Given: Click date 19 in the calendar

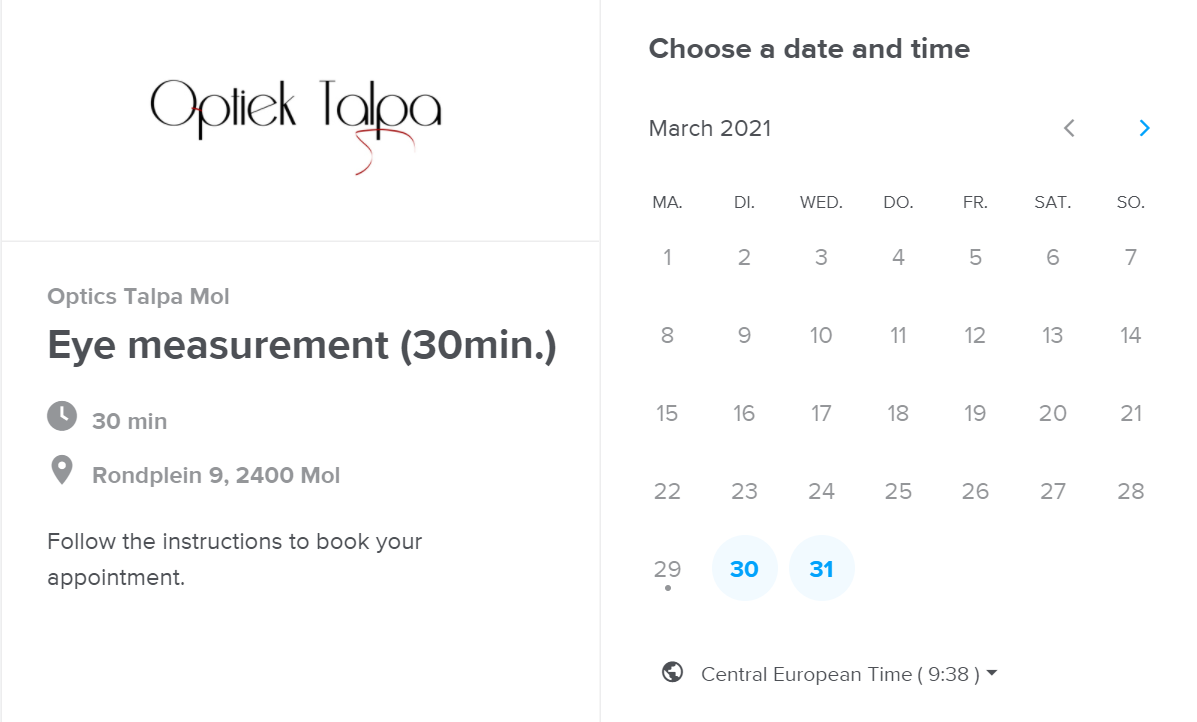Looking at the screenshot, I should pos(975,413).
